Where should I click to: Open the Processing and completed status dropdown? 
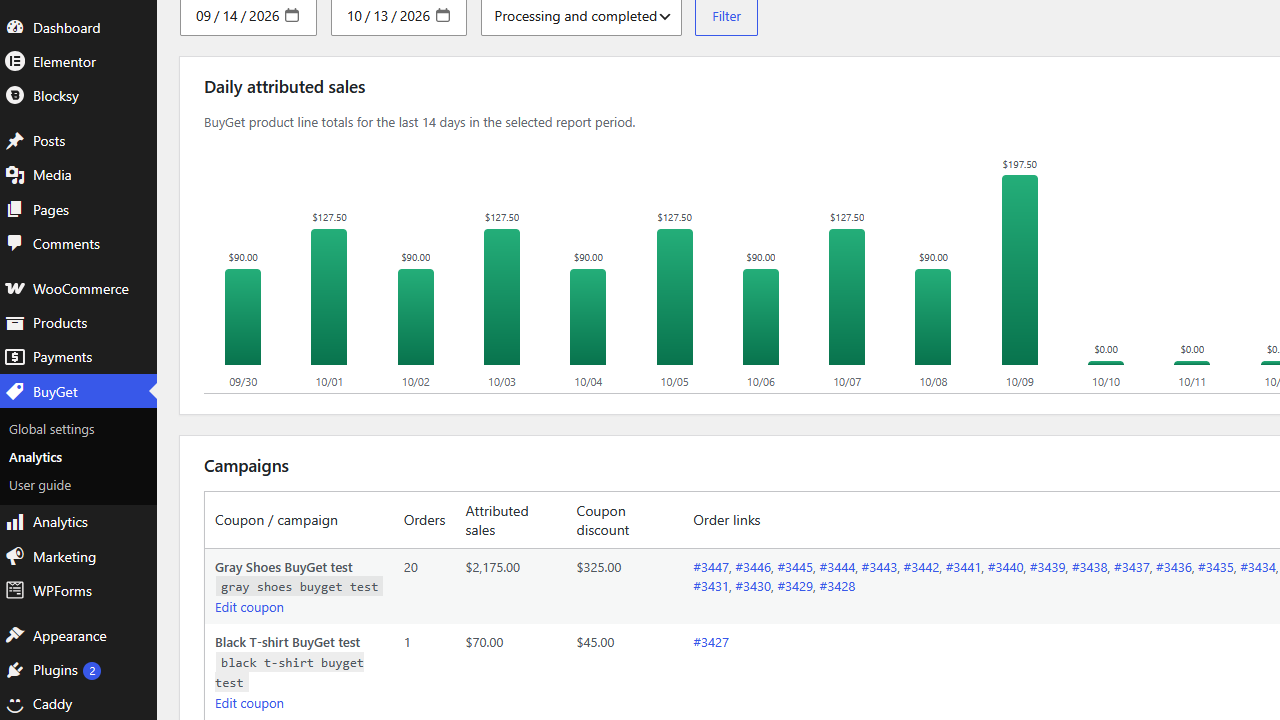(x=581, y=16)
